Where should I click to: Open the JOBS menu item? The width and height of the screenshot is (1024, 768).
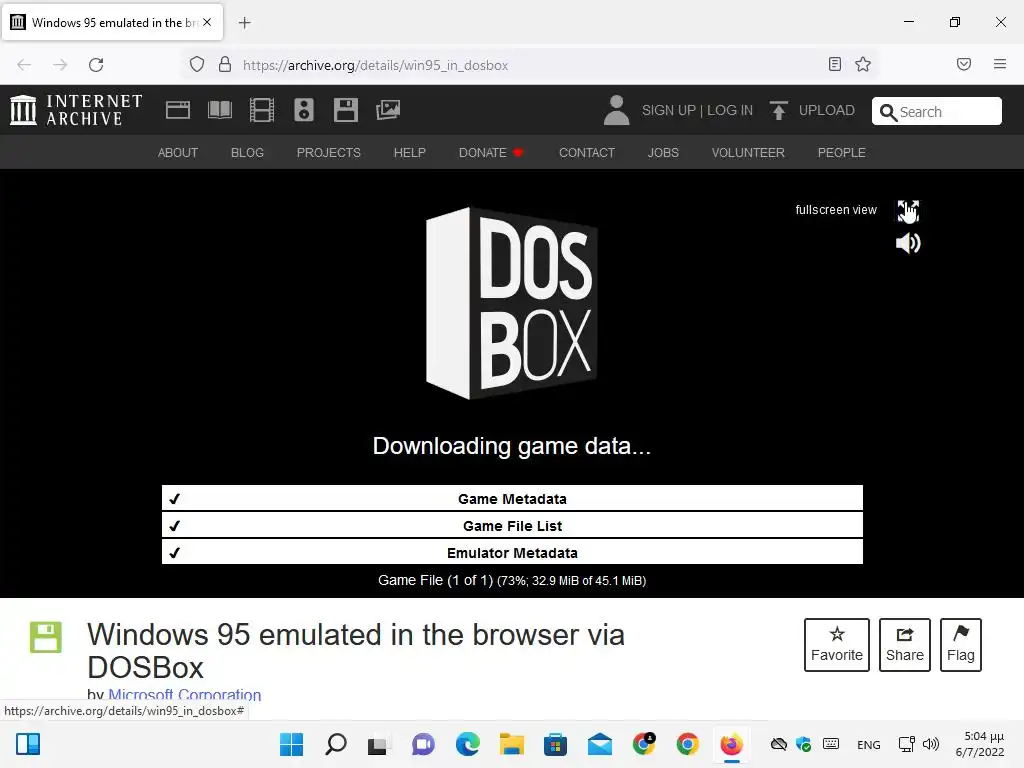663,153
